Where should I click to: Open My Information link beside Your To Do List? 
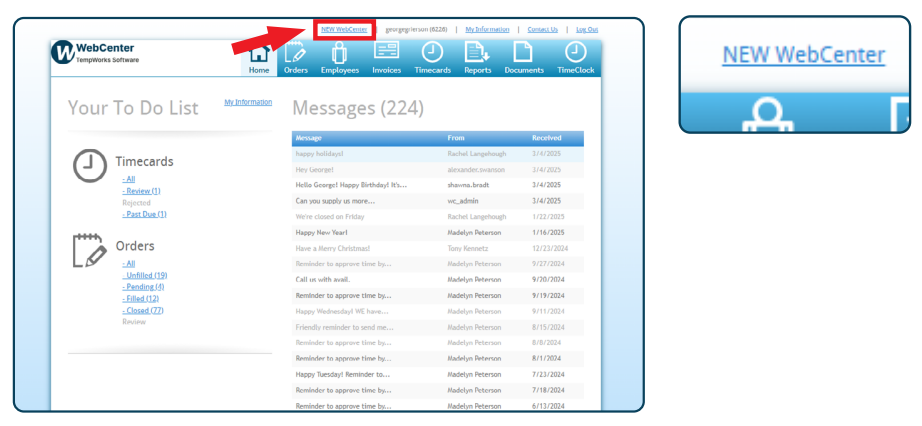(248, 102)
